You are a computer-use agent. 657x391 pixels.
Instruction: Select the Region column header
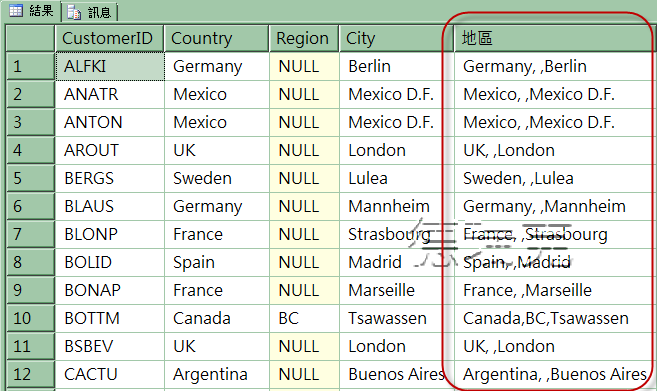point(304,39)
